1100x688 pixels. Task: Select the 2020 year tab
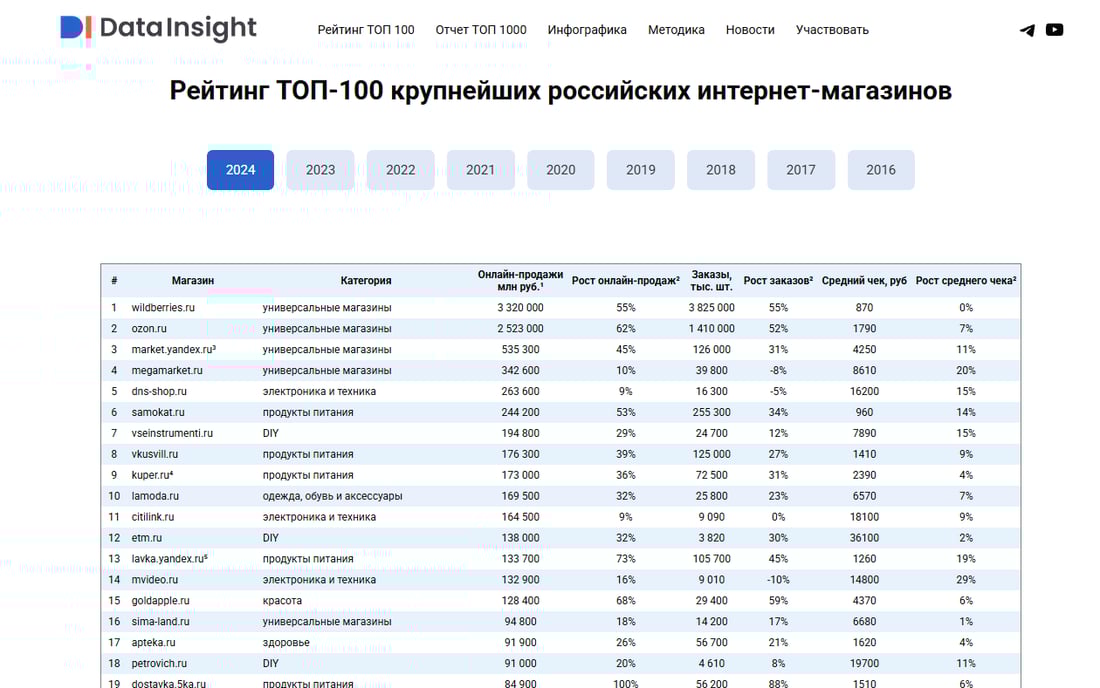(x=560, y=170)
